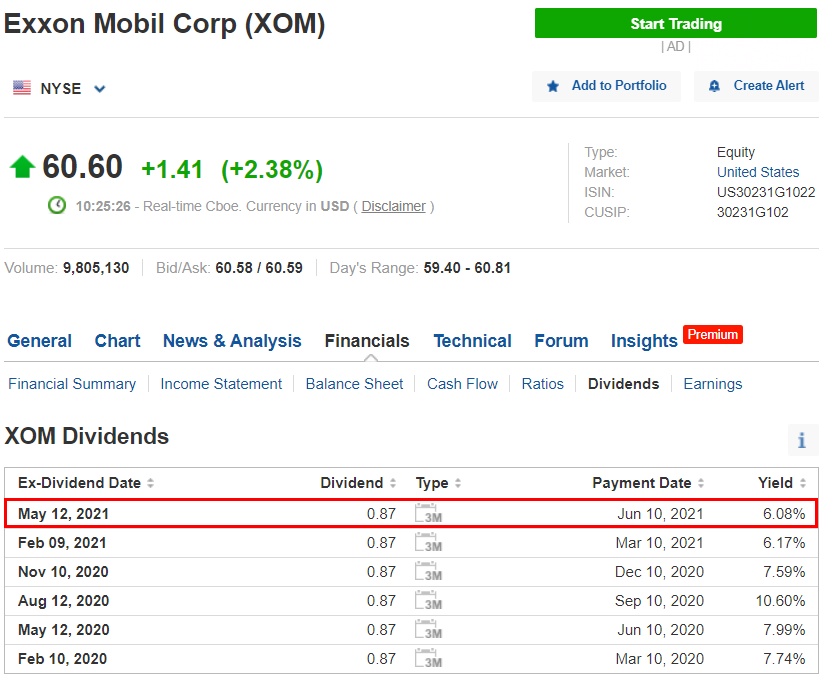The image size is (836, 688).
Task: Click the red Premium badge
Action: 712,334
